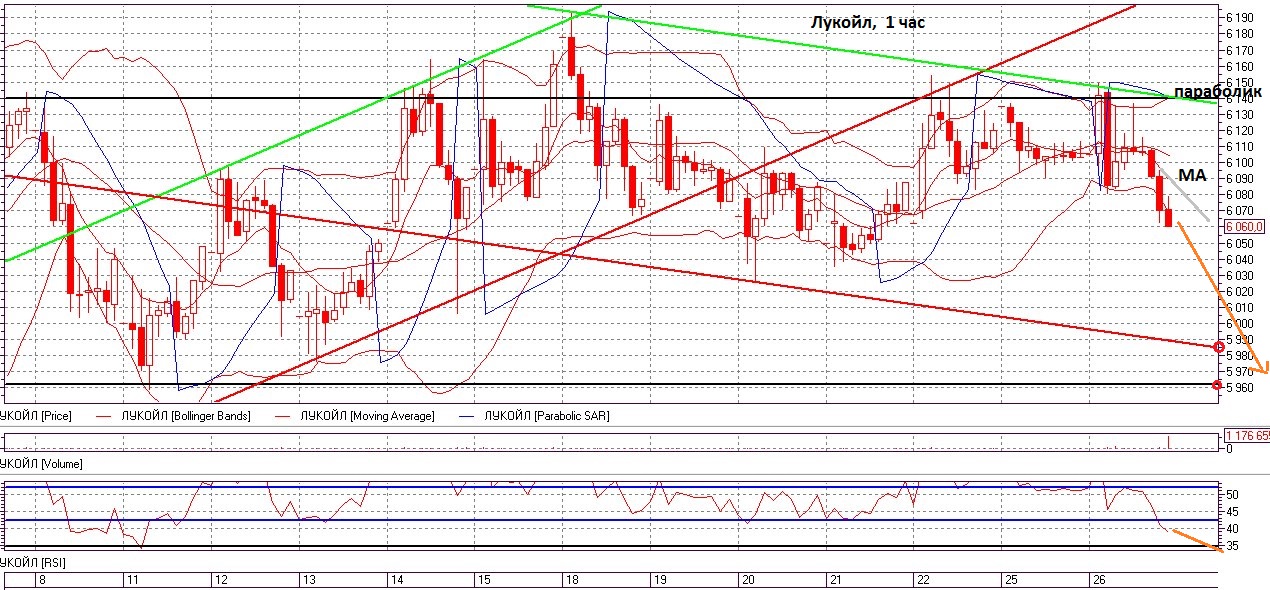Click the MA text label
1270x590 pixels.
pos(1191,175)
